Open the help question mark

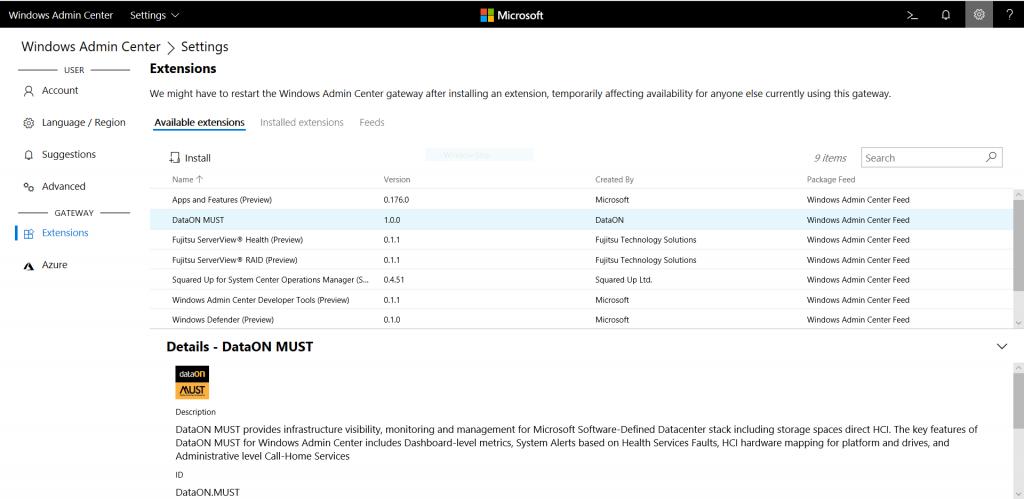[1010, 14]
